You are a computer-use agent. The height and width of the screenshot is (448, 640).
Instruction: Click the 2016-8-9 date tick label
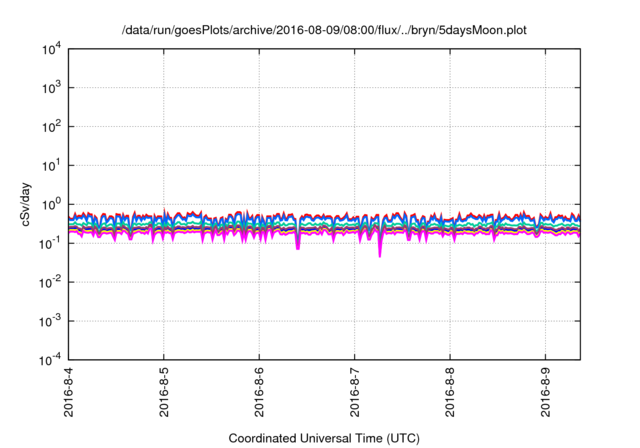(546, 392)
